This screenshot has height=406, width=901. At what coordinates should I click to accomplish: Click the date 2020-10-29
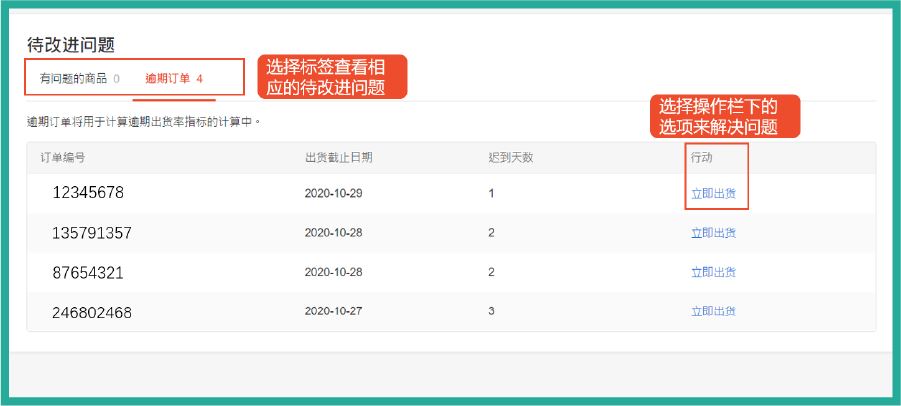point(333,194)
